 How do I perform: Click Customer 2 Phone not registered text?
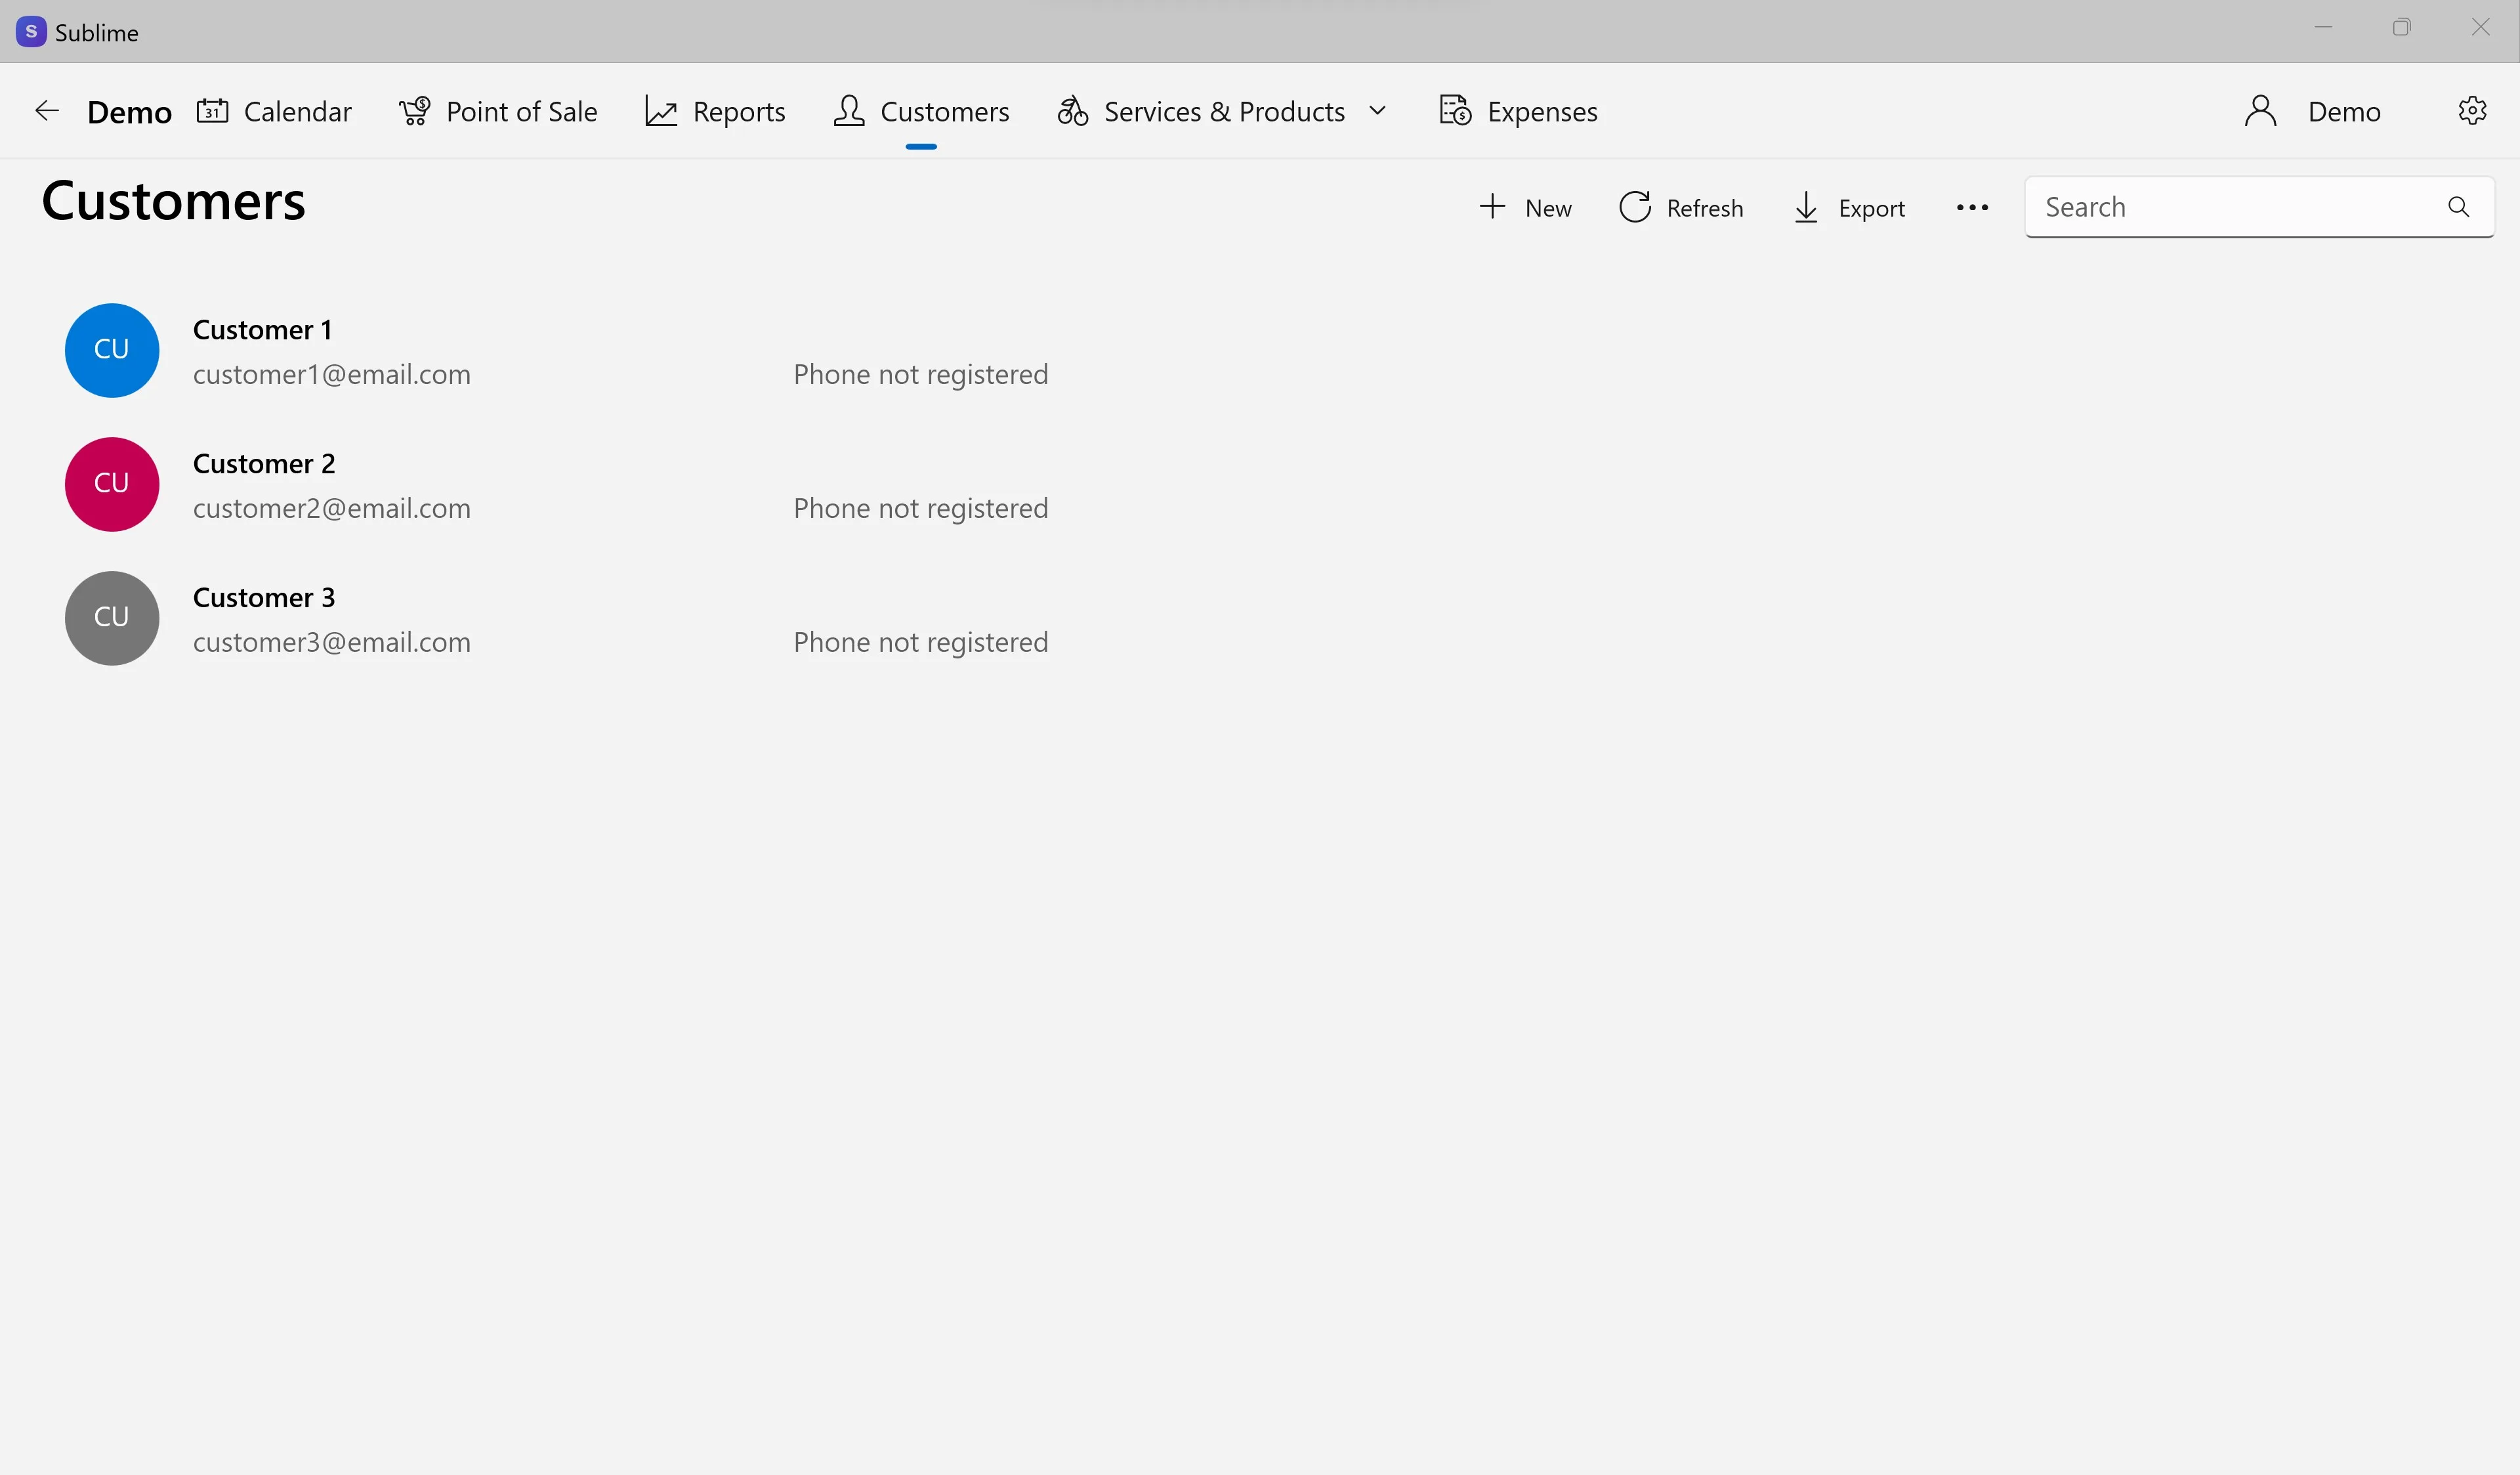[x=920, y=508]
